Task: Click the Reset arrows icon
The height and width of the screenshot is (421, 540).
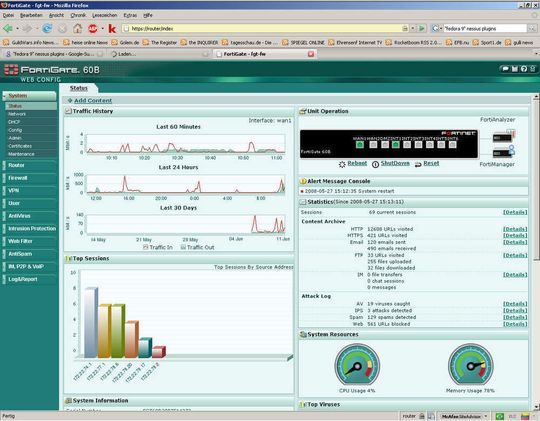Action: tap(418, 164)
